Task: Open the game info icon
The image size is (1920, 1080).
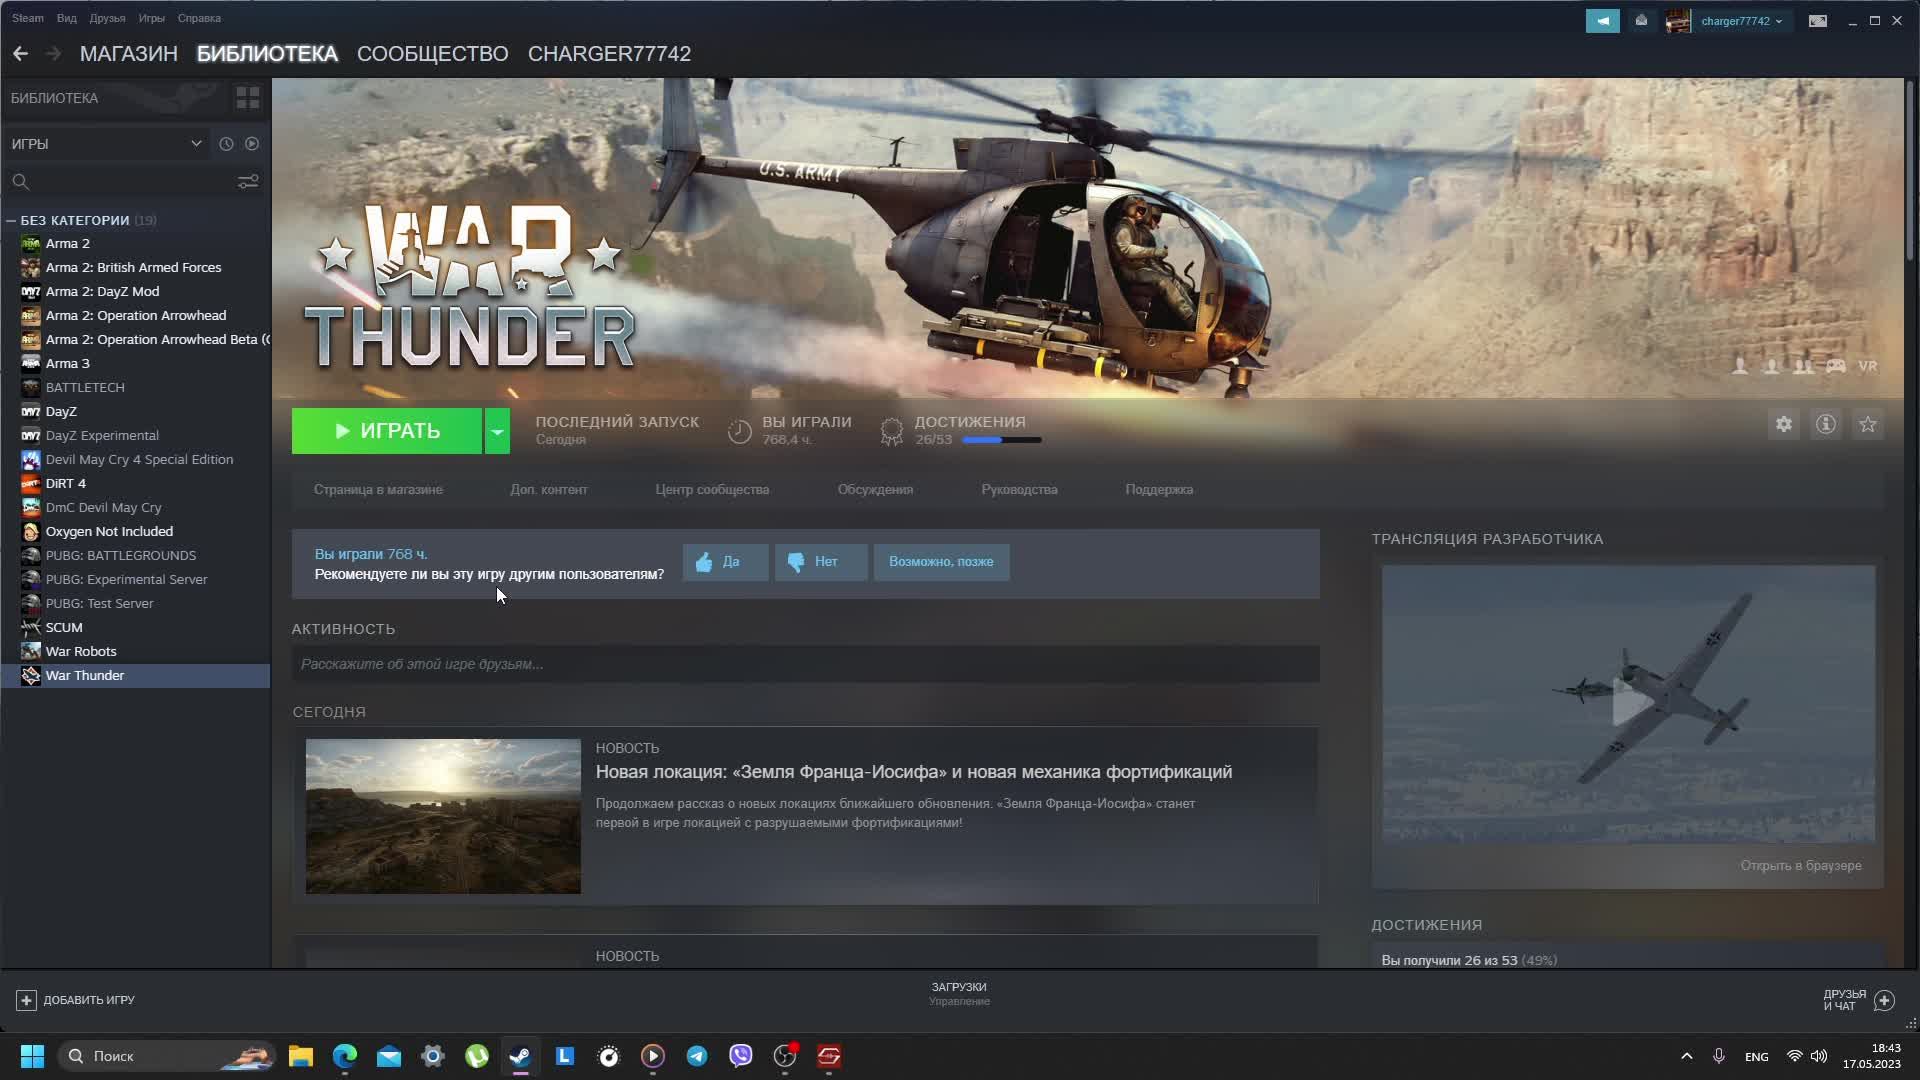Action: click(x=1826, y=424)
